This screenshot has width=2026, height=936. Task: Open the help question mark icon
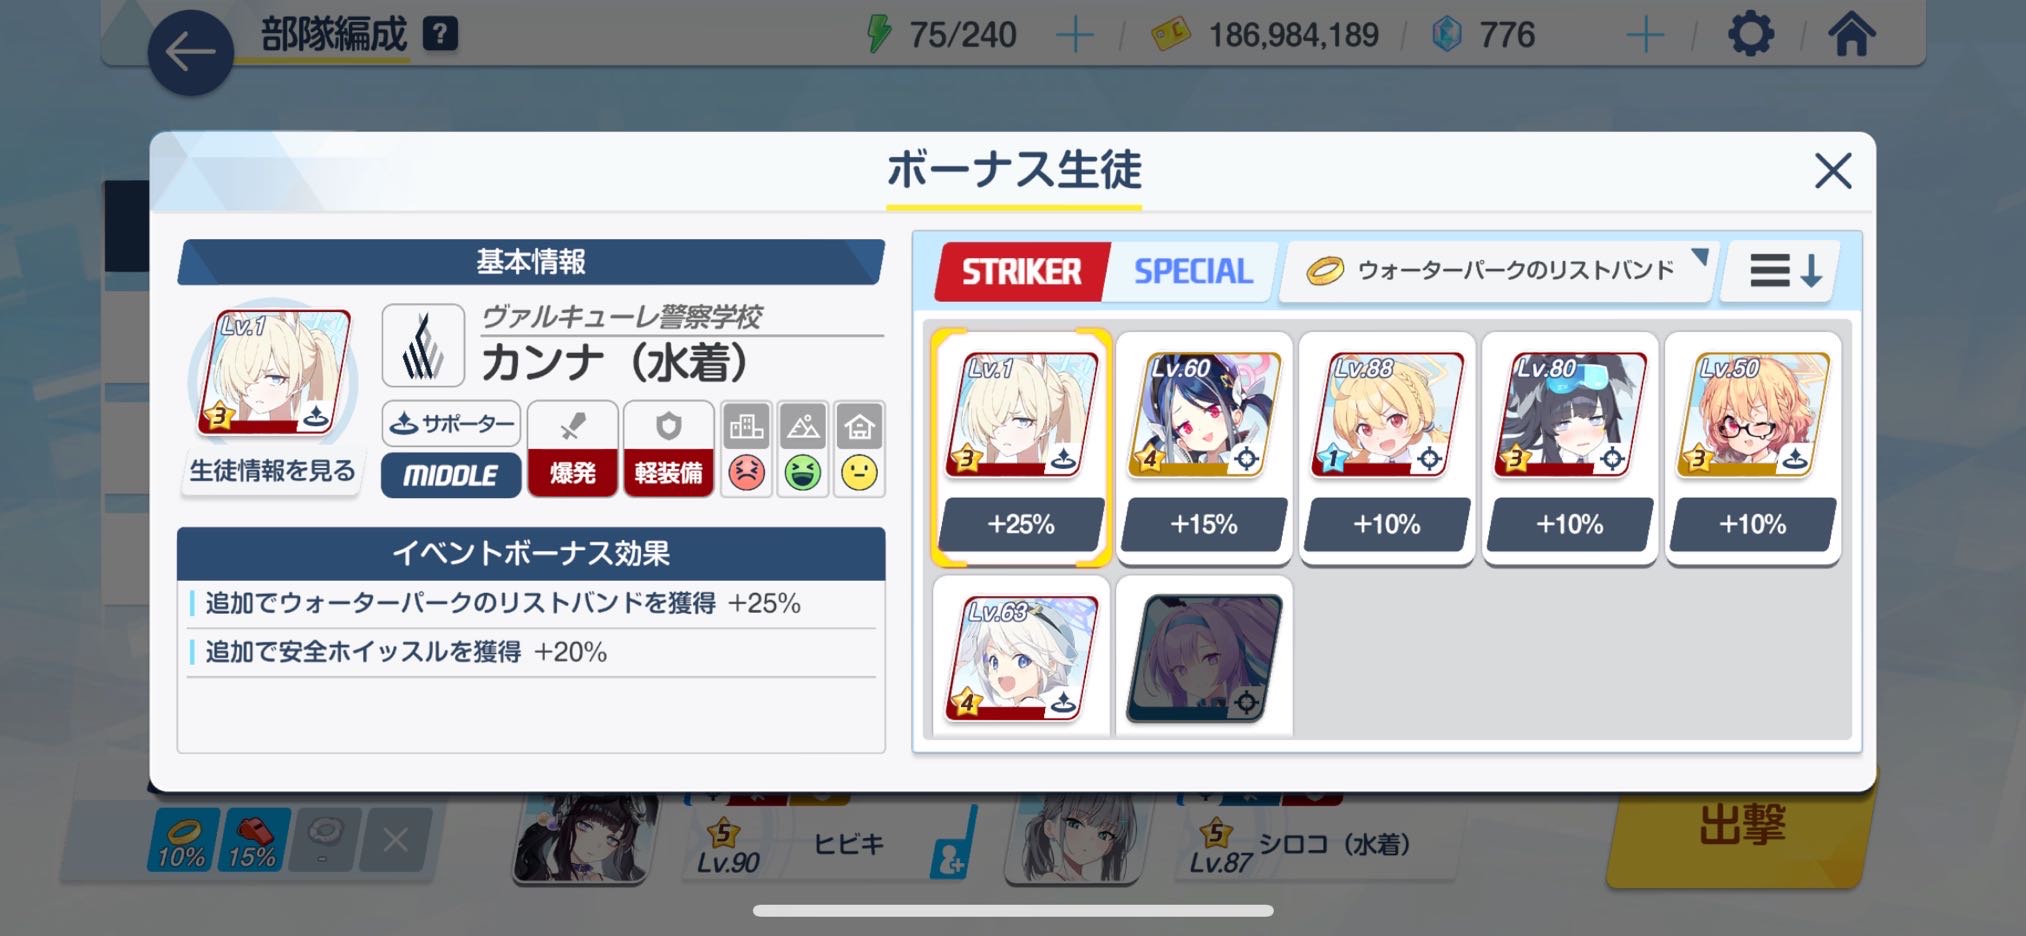tap(440, 34)
